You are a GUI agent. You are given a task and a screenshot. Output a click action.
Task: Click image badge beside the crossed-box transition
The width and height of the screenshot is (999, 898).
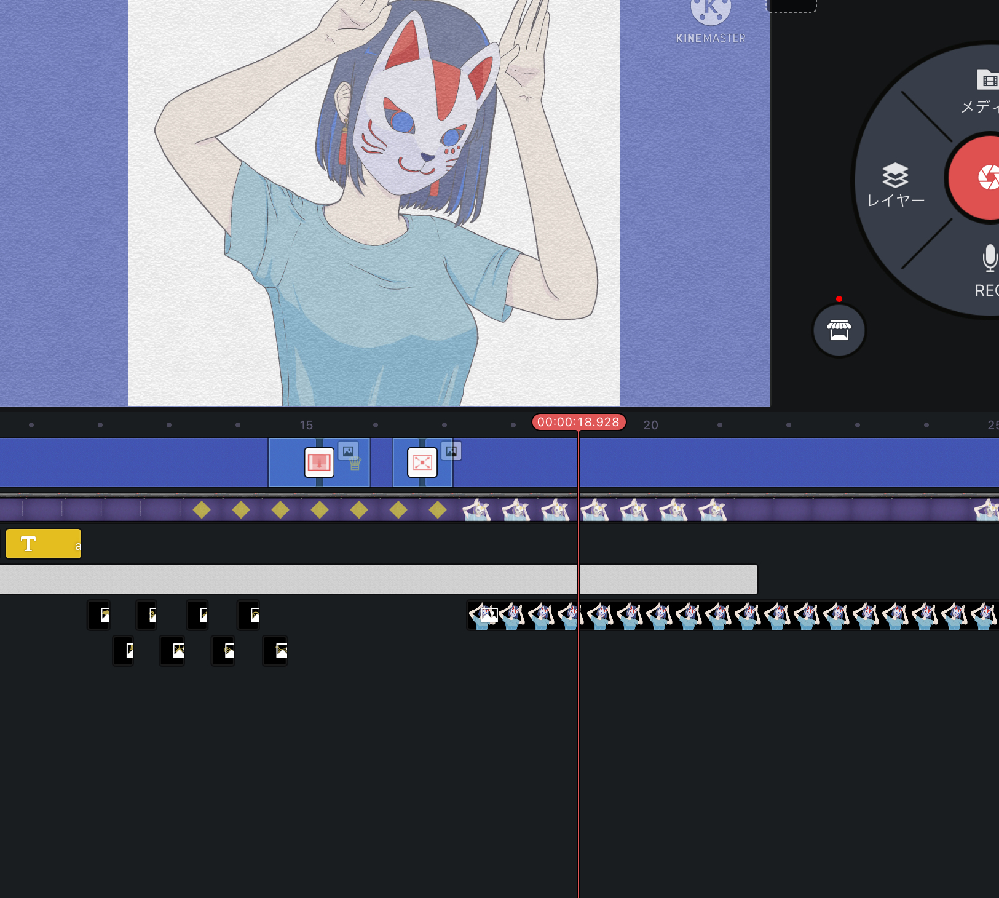point(451,451)
